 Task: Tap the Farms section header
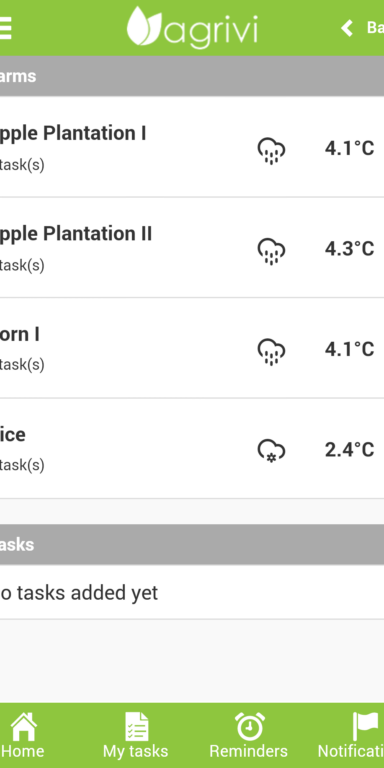[192, 76]
